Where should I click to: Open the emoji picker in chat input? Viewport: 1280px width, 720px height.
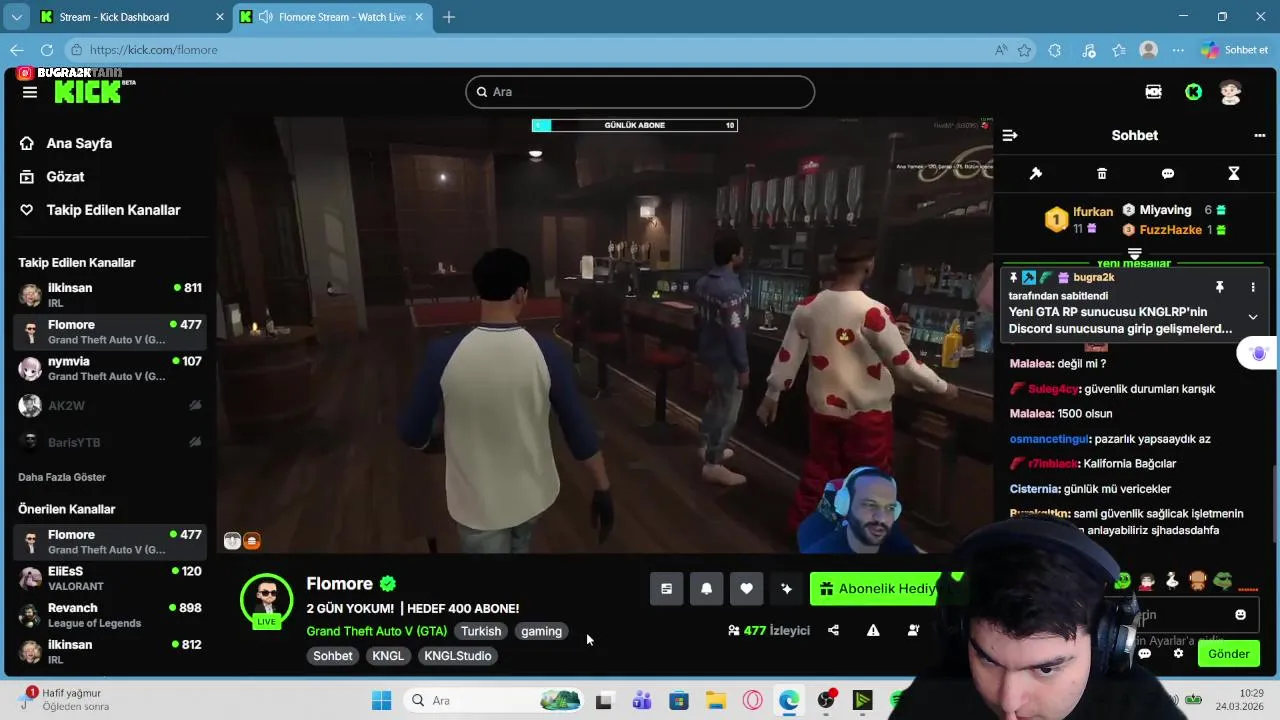click(1241, 615)
